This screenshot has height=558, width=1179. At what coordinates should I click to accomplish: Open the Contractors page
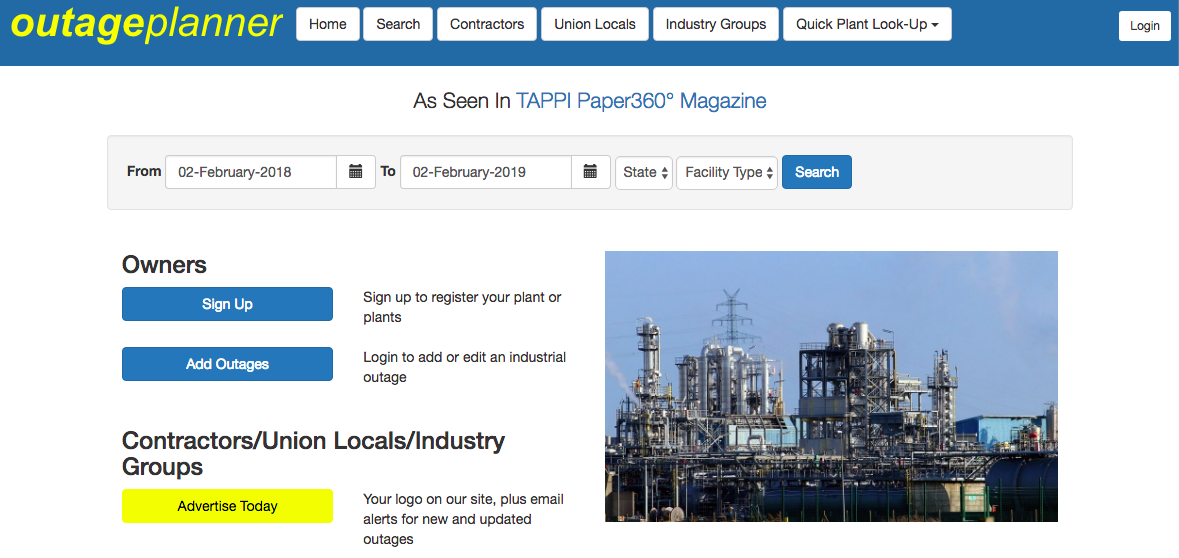[x=487, y=24]
